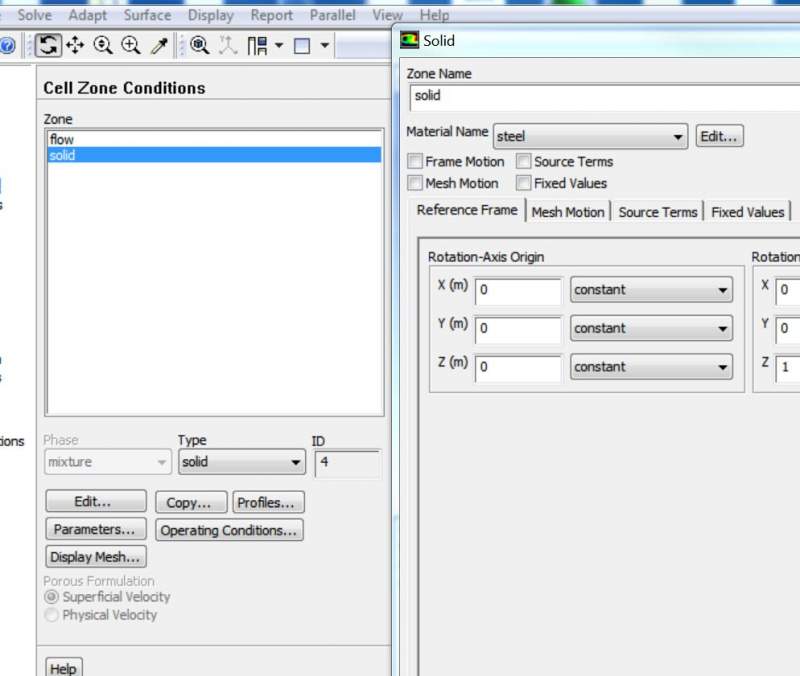Enable the Source Terms checkbox

[523, 162]
